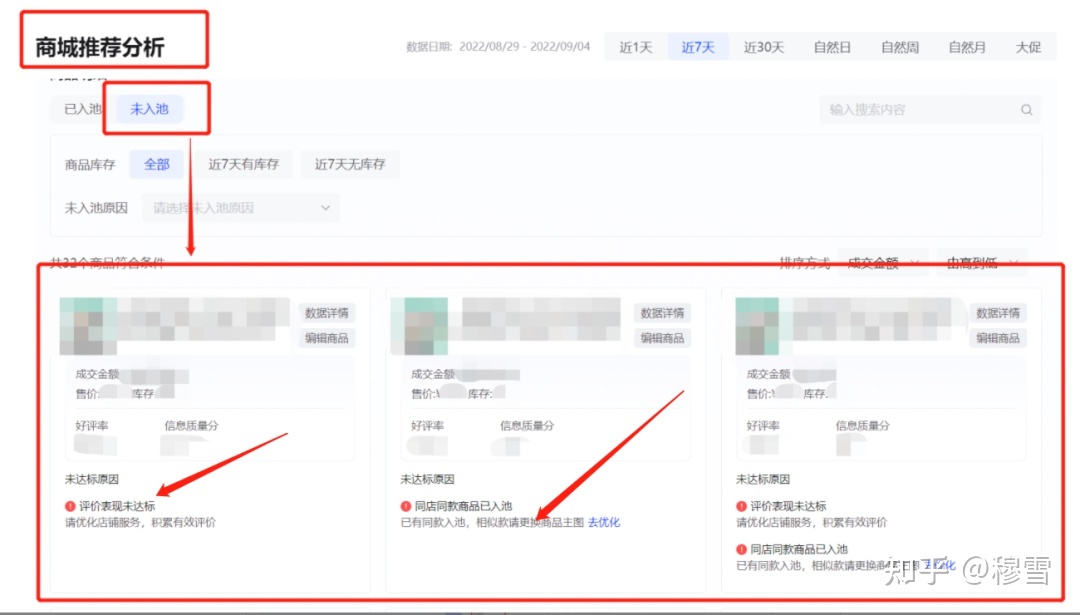The height and width of the screenshot is (615, 1080).
Task: Open 去优化 link in the middle card
Action: click(604, 522)
